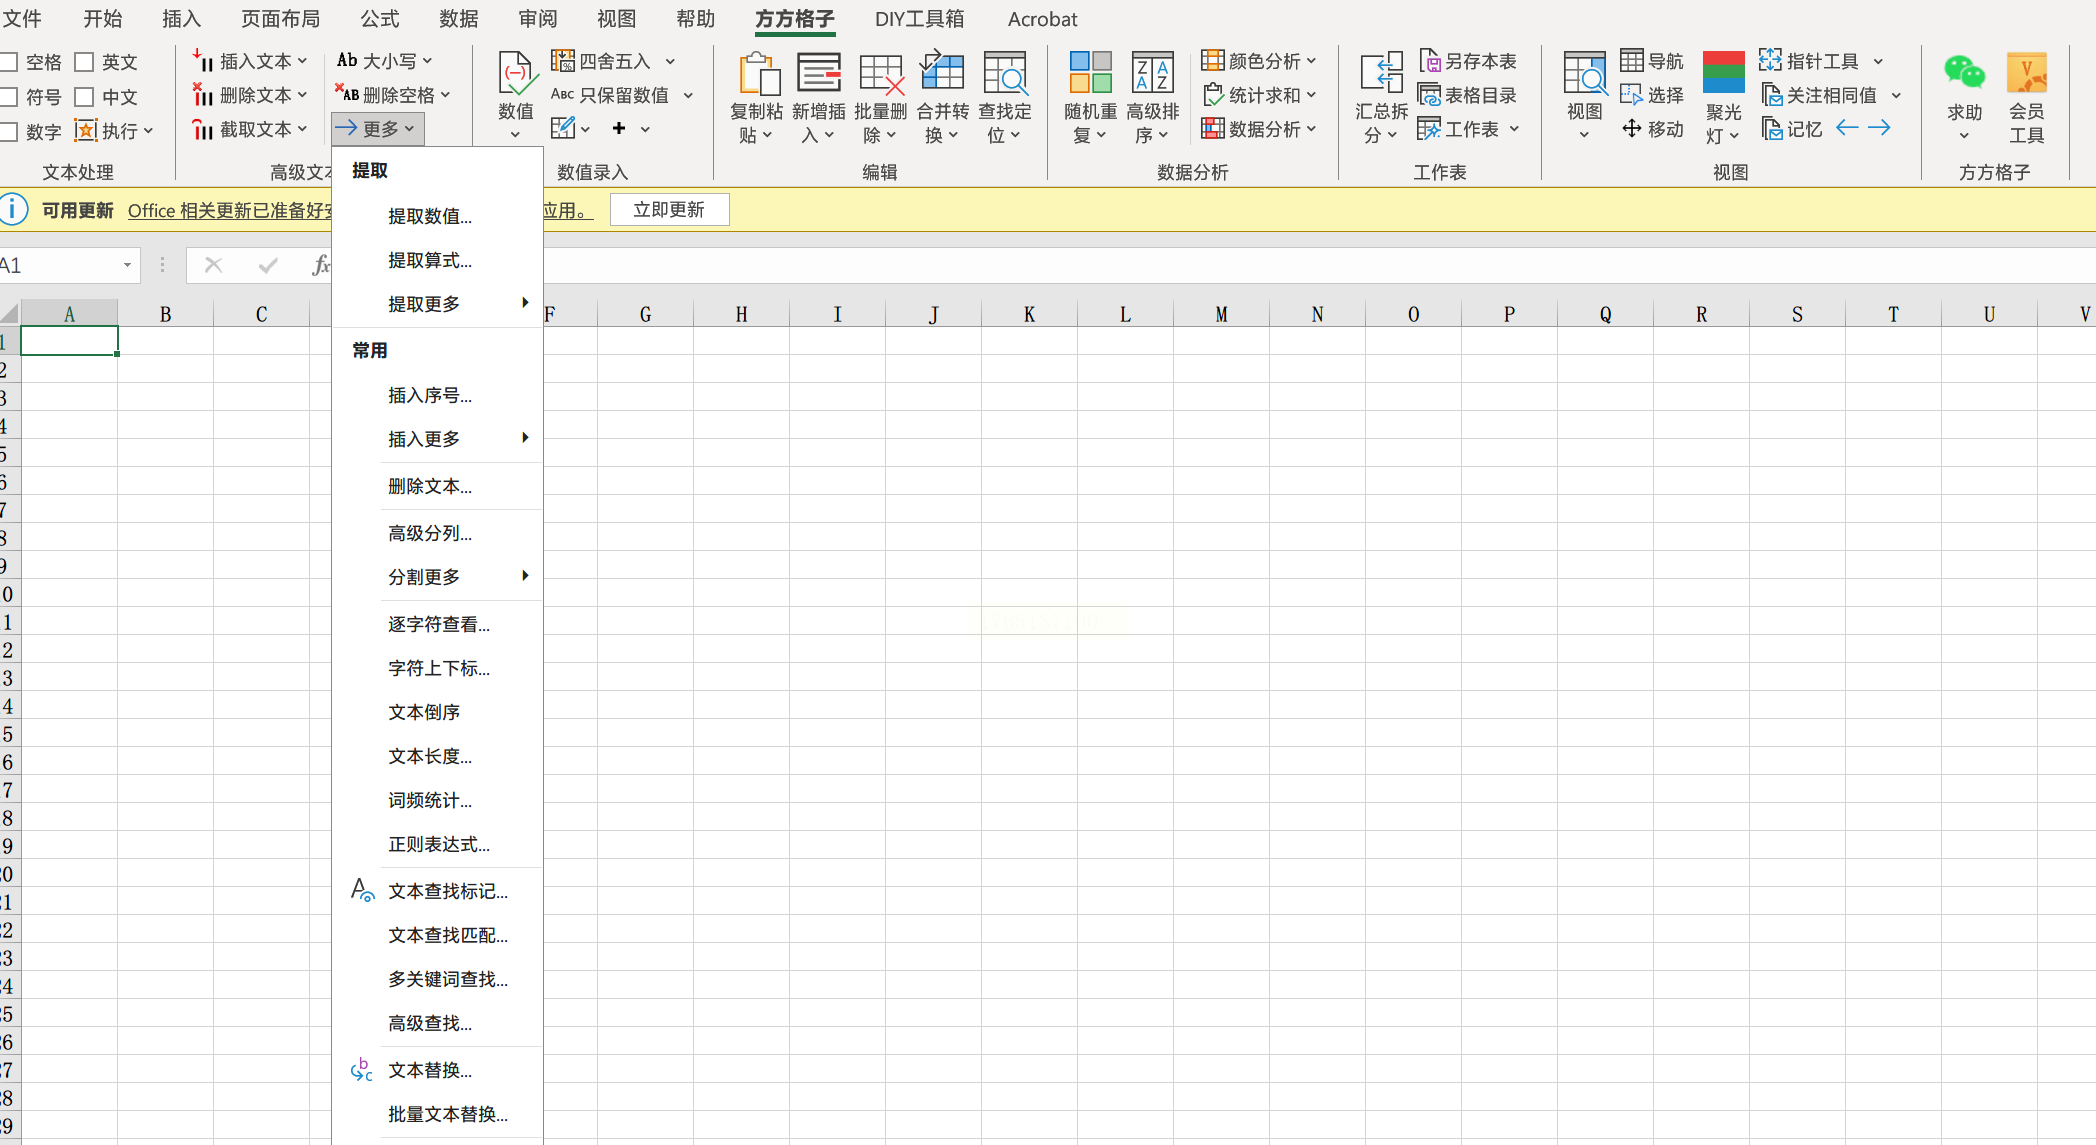2096x1145 pixels.
Task: Click the Name Box showing A1
Action: (x=60, y=265)
